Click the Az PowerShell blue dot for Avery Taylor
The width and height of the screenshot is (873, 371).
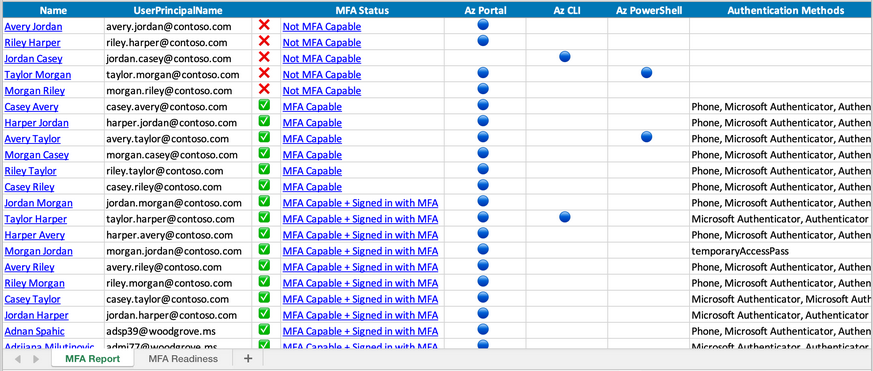click(646, 137)
